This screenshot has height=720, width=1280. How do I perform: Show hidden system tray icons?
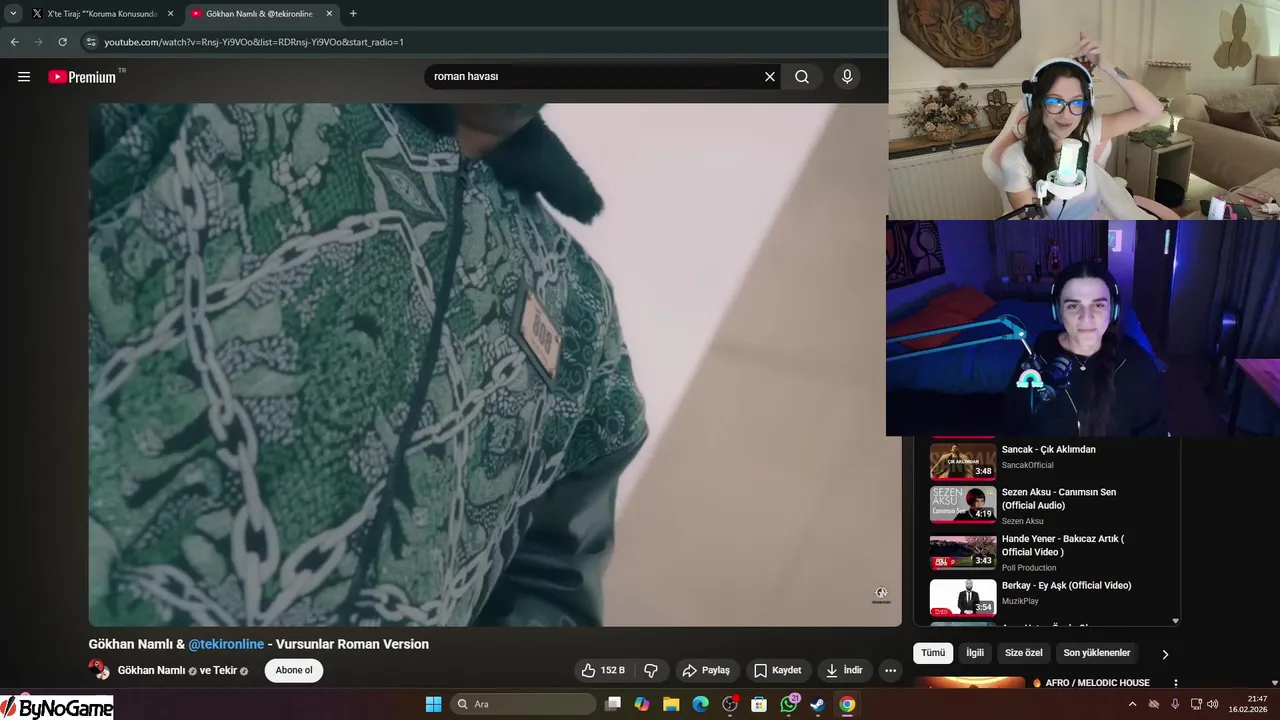point(1132,704)
